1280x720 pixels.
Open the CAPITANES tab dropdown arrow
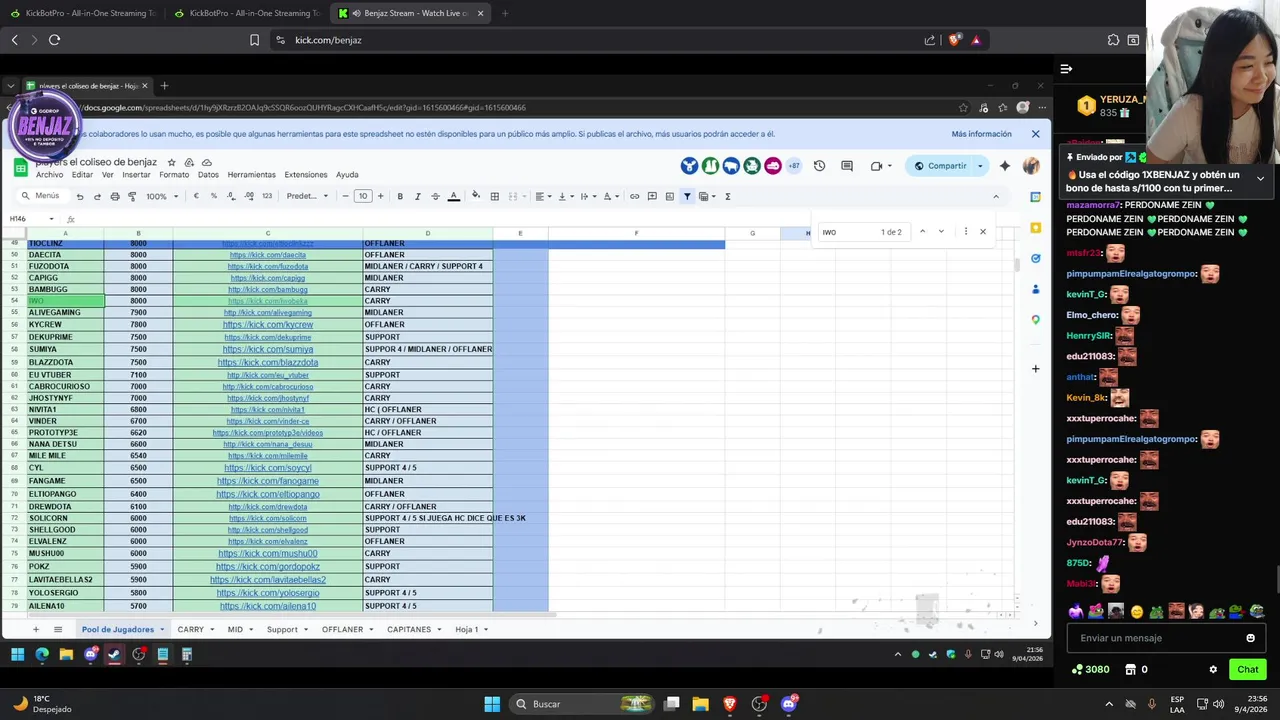click(439, 630)
